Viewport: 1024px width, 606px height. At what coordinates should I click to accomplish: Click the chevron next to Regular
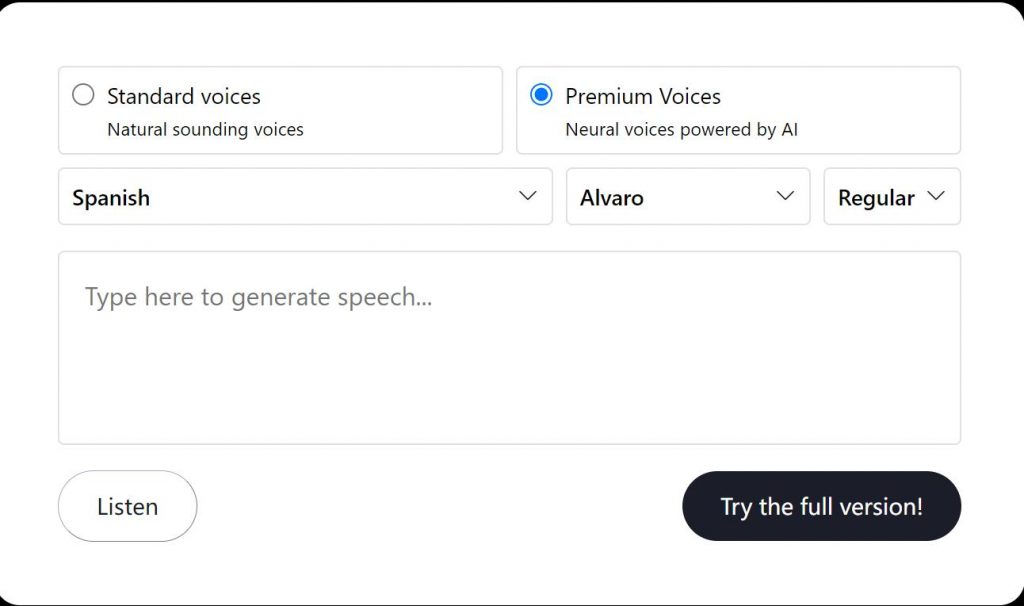coord(938,197)
